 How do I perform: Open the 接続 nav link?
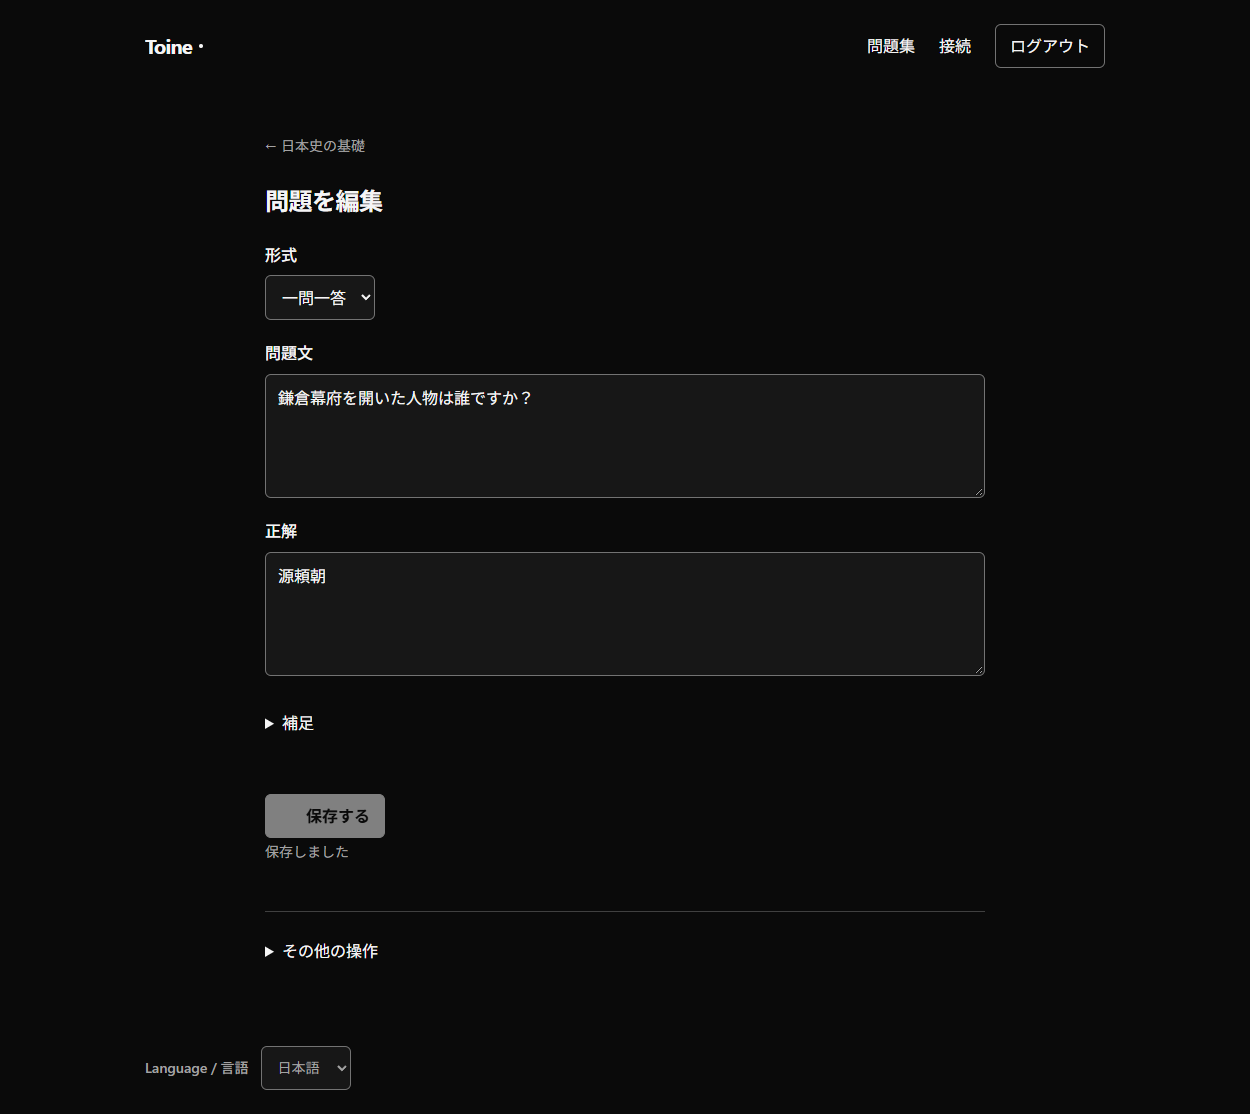point(955,46)
